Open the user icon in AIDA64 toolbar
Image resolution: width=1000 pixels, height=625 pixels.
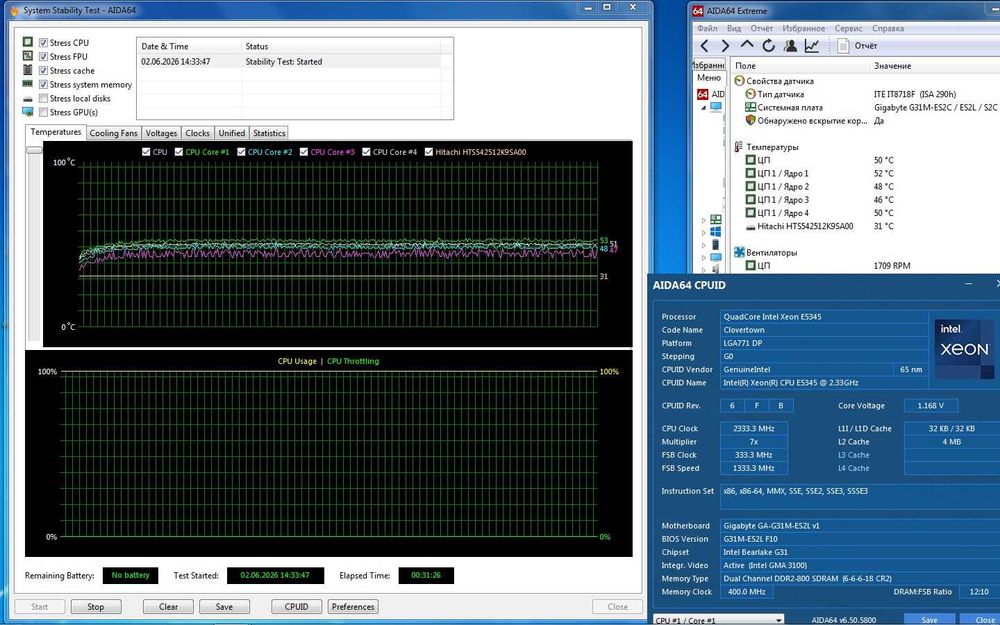point(790,46)
